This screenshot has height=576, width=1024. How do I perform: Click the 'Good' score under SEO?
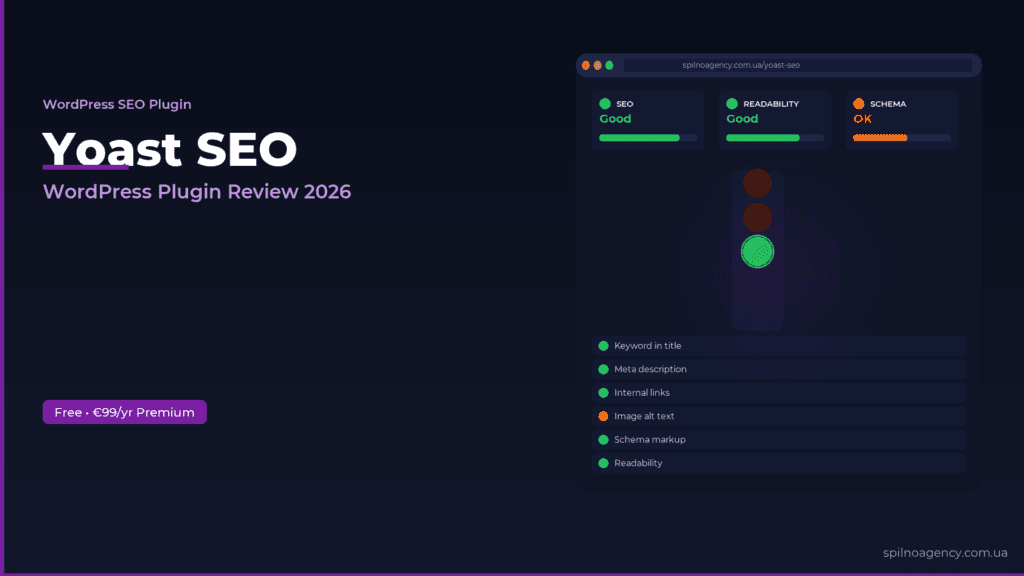pyautogui.click(x=615, y=119)
